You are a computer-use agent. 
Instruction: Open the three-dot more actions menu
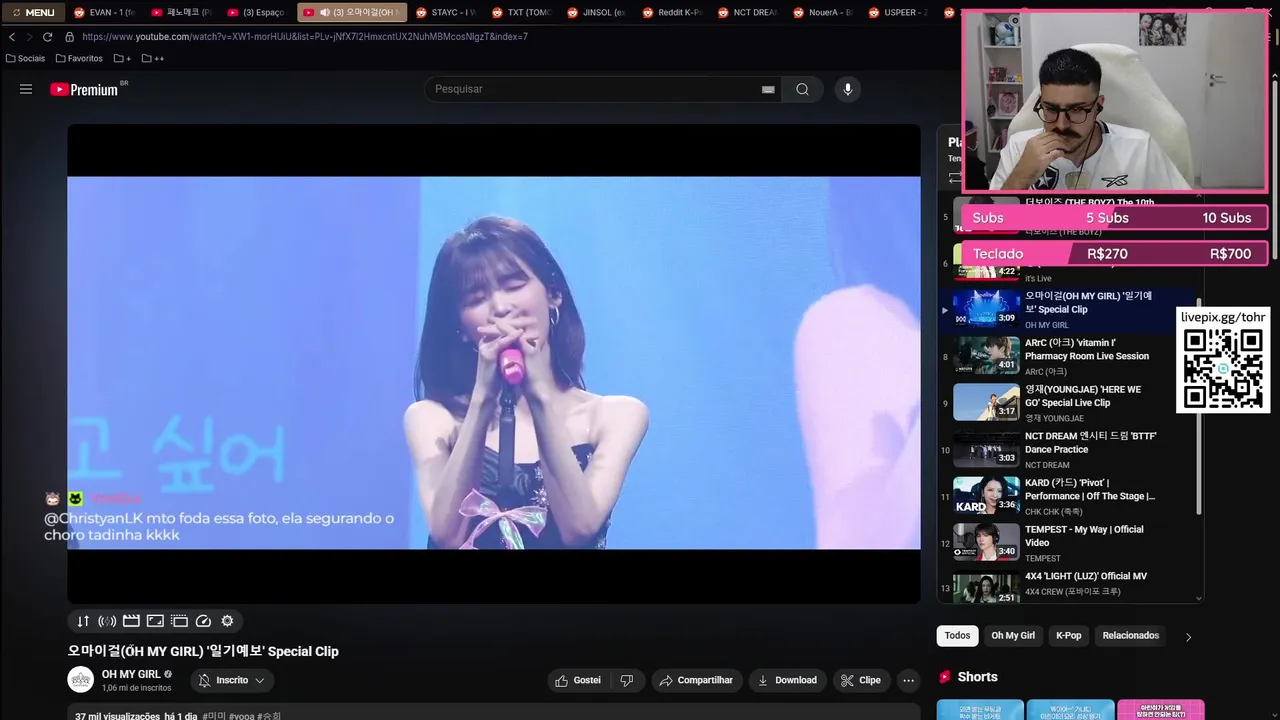(x=908, y=680)
